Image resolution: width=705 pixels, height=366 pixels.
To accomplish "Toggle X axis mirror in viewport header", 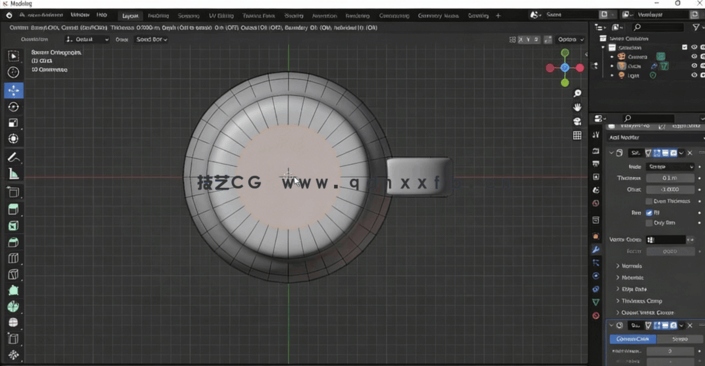I will (x=521, y=40).
